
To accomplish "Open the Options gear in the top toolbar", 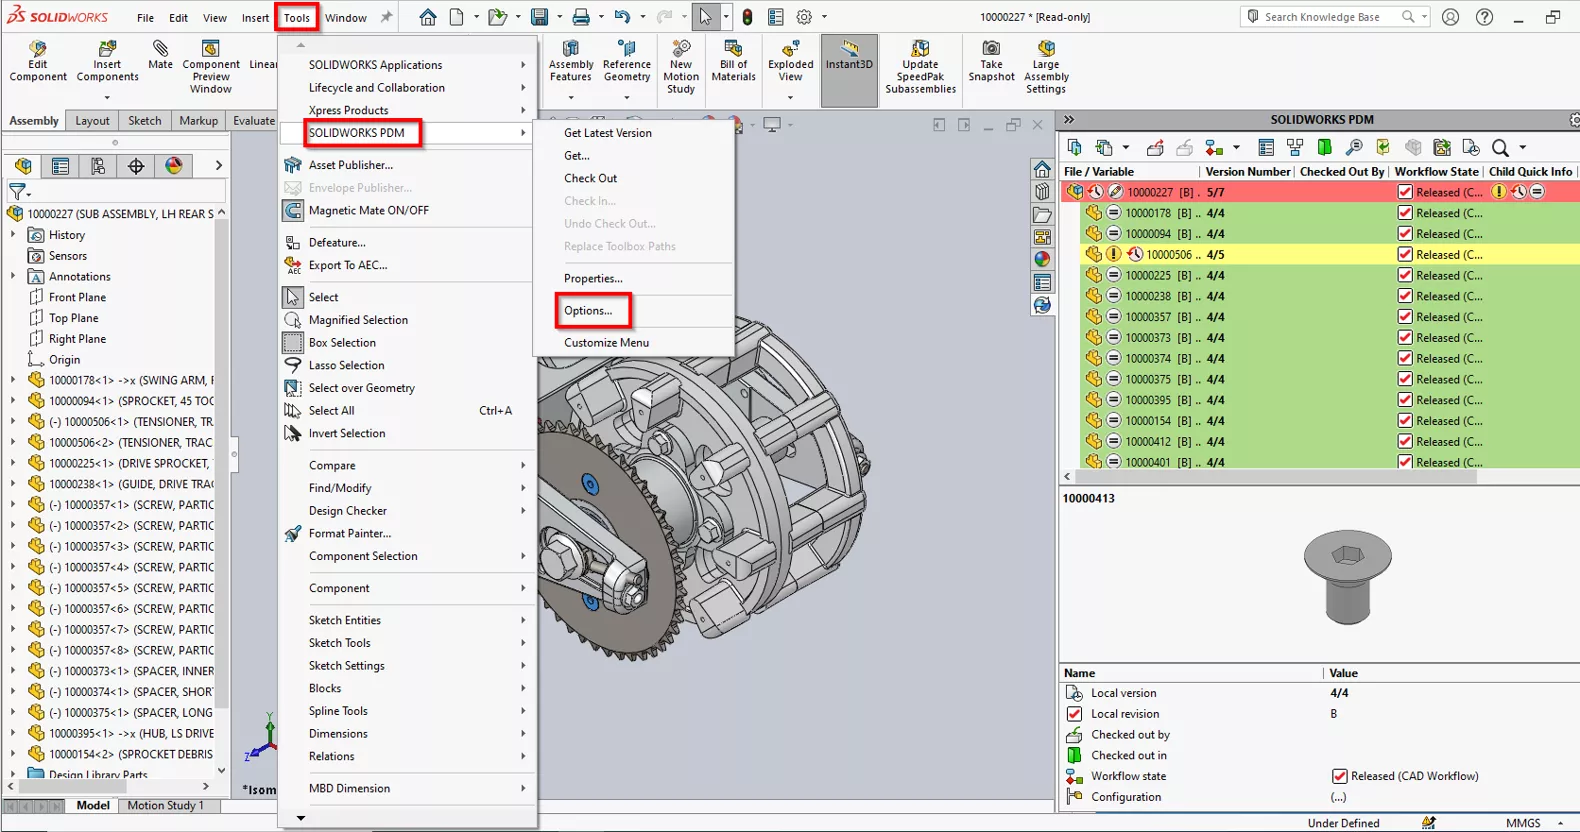I will 804,17.
